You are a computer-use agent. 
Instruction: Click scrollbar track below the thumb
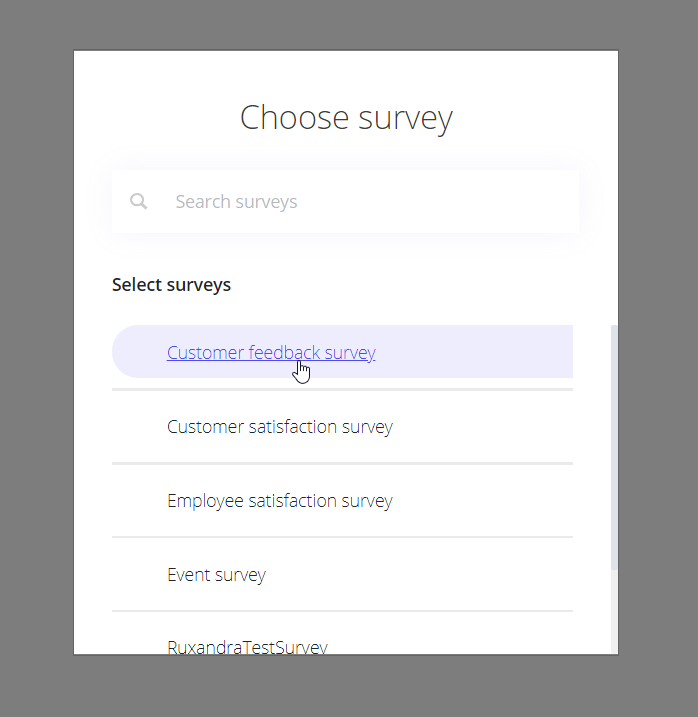pos(614,612)
